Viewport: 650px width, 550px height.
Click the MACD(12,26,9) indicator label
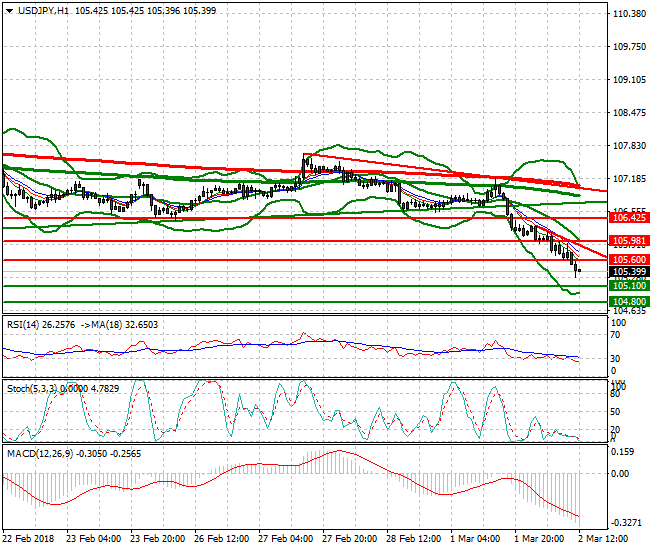click(x=38, y=453)
